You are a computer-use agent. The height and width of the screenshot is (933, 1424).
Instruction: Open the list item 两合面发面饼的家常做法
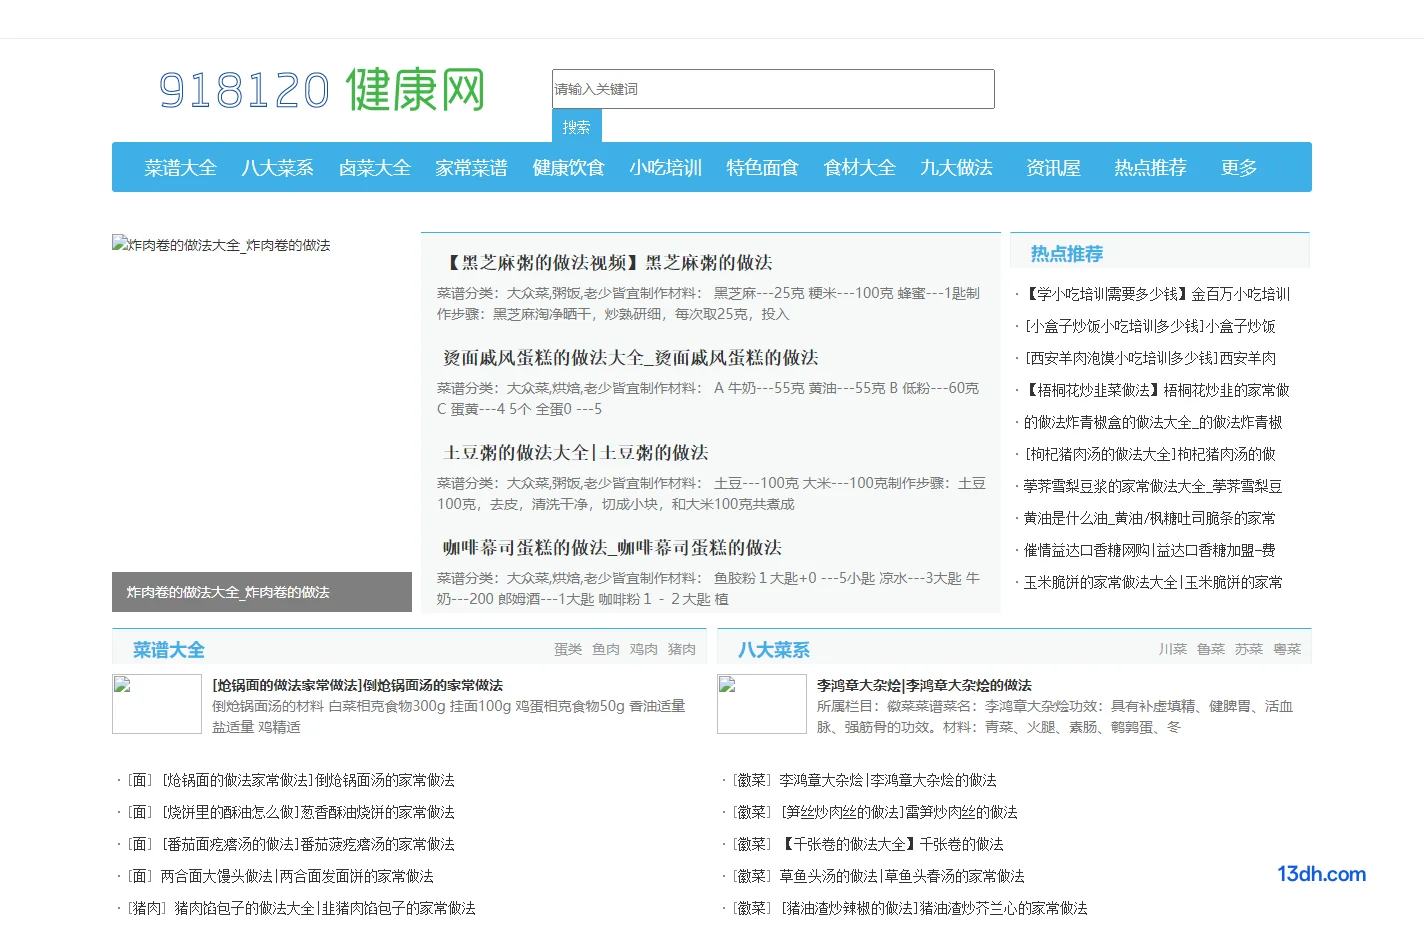click(x=298, y=876)
